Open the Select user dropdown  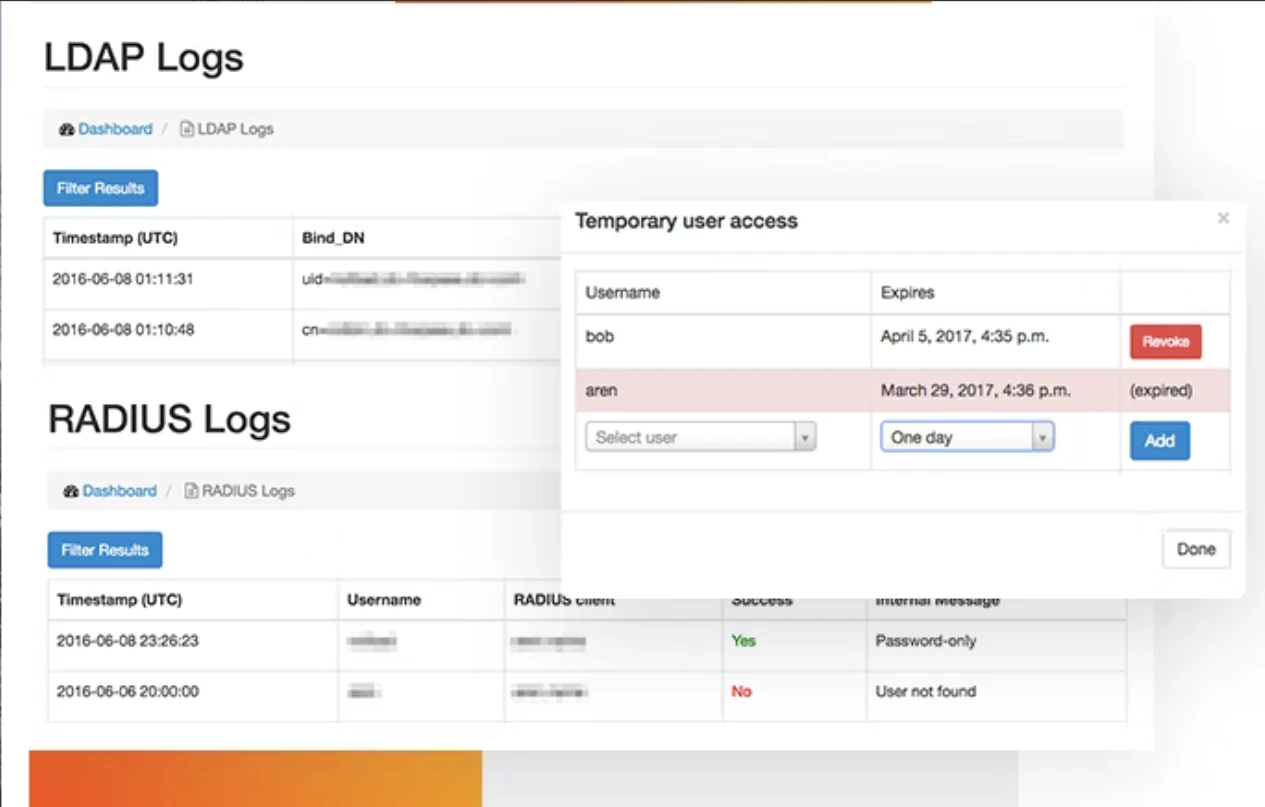(700, 436)
